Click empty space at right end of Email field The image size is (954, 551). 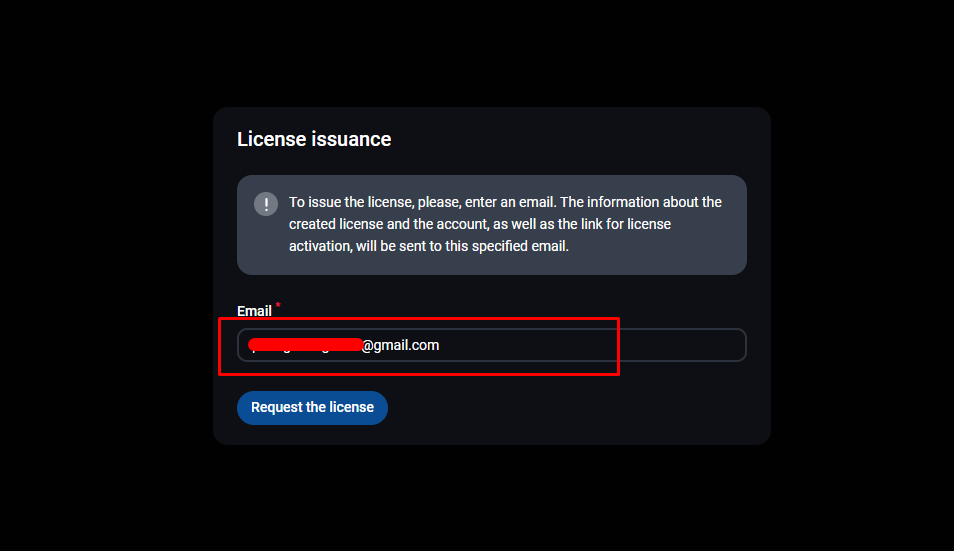[x=681, y=345]
